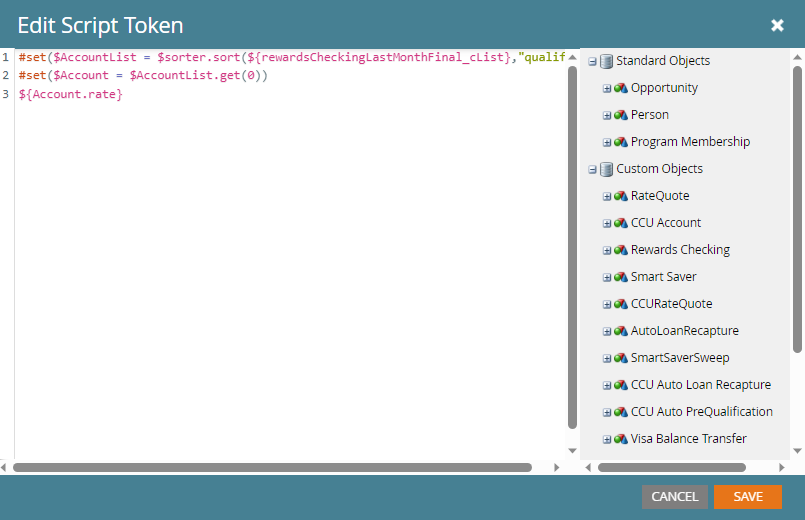
Task: Expand the Program Membership node
Action: (607, 142)
